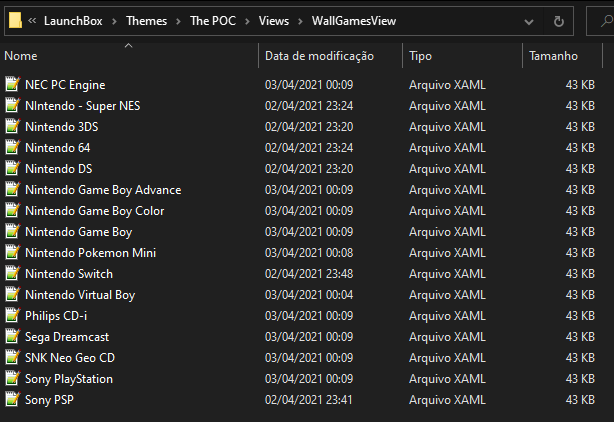Navigate to The POC breadcrumb
Viewport: 614px width, 422px height.
pyautogui.click(x=213, y=21)
